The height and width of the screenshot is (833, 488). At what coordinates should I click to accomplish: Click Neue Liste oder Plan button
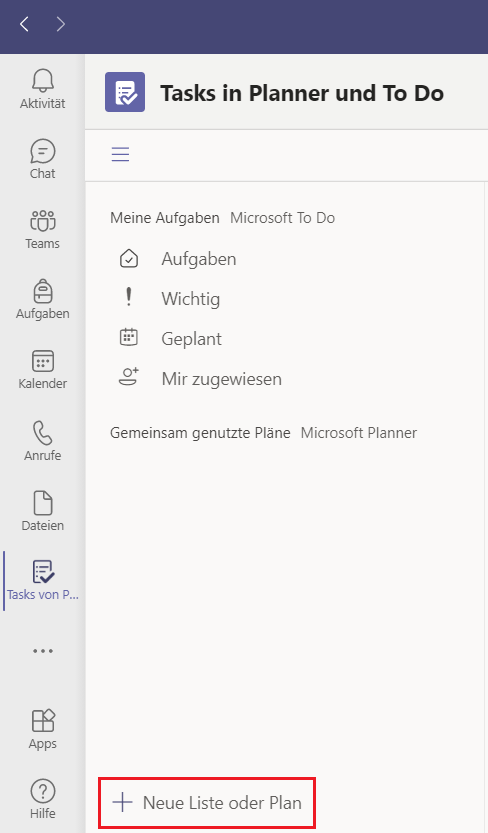[207, 802]
